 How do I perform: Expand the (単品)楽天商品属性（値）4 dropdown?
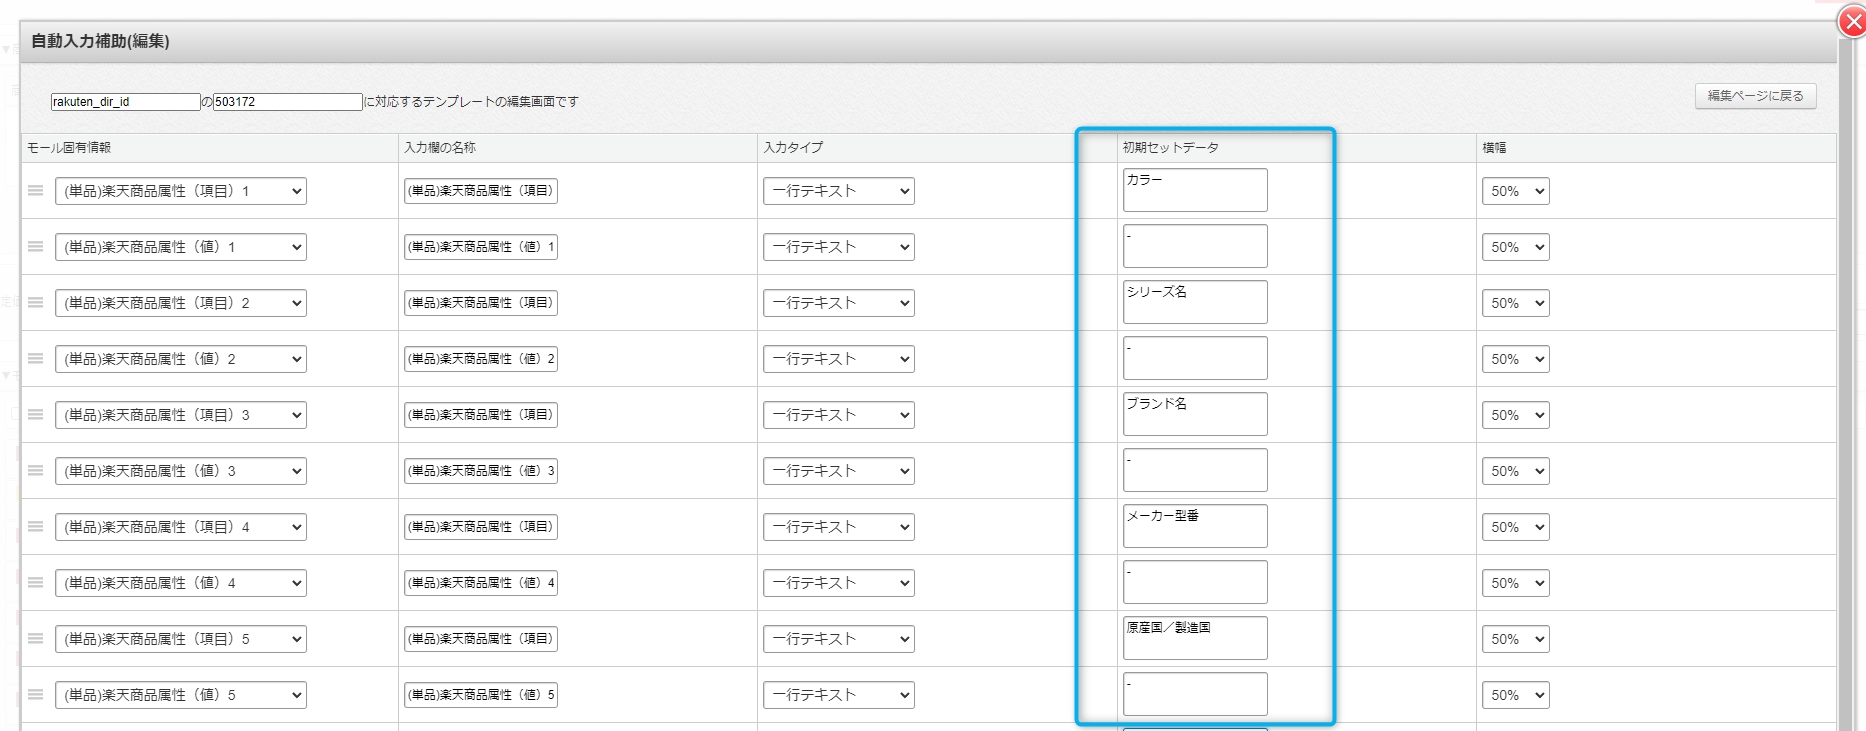(x=181, y=583)
